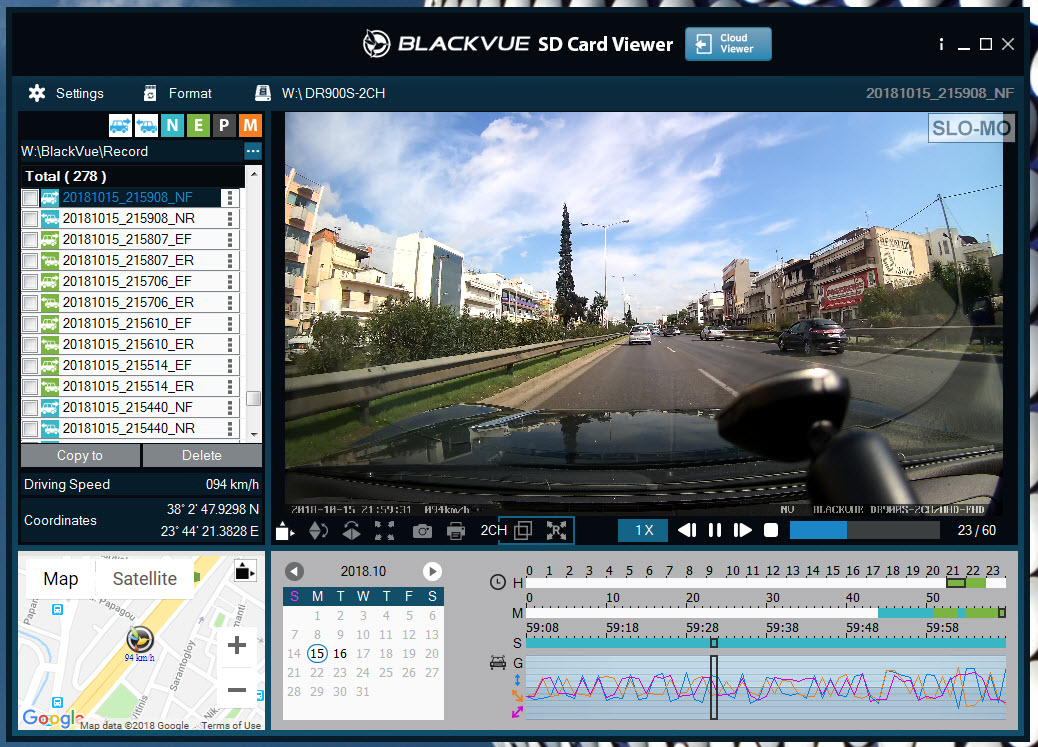
Task: Pop out the video panel
Action: point(285,530)
